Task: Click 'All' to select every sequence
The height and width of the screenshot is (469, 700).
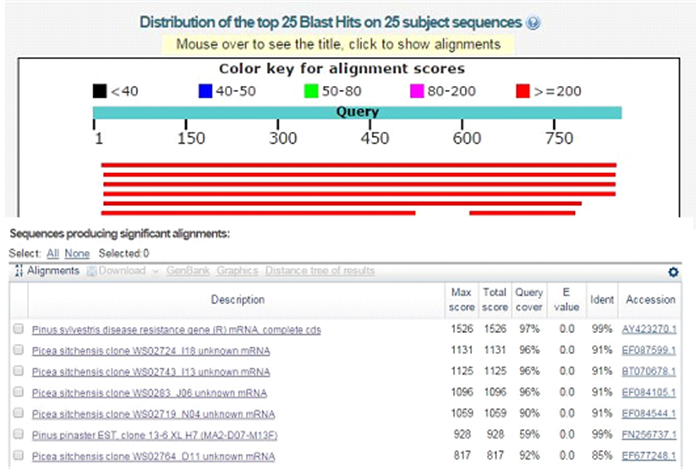Action: tap(53, 254)
